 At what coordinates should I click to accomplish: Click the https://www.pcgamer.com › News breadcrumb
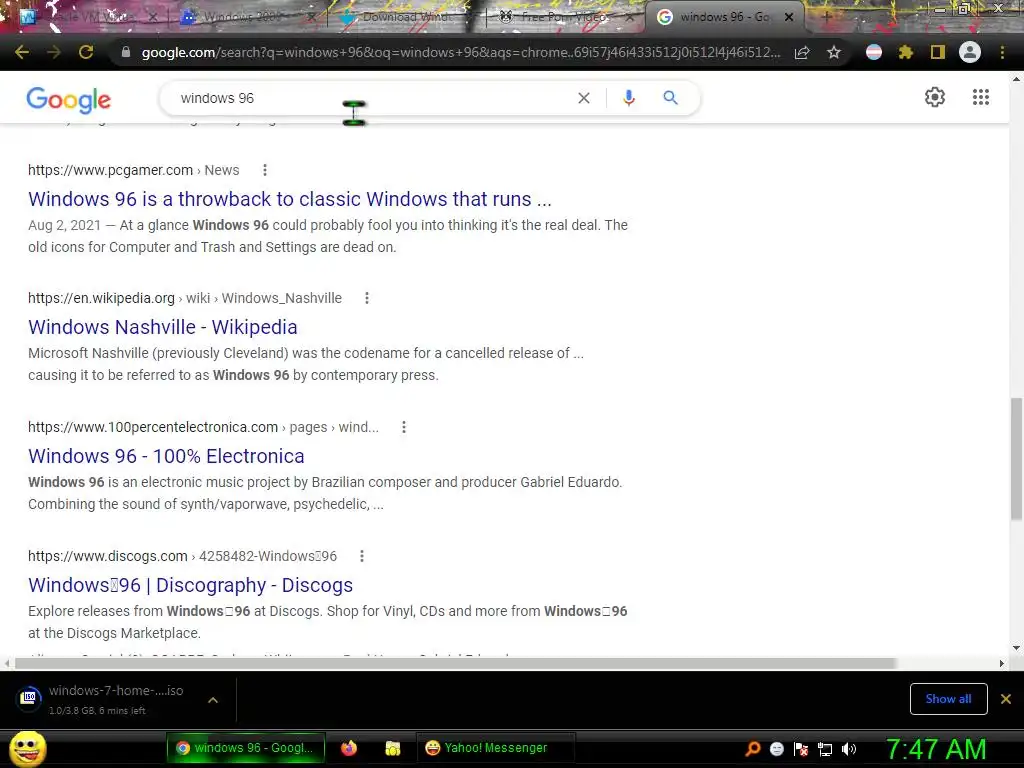tap(134, 170)
